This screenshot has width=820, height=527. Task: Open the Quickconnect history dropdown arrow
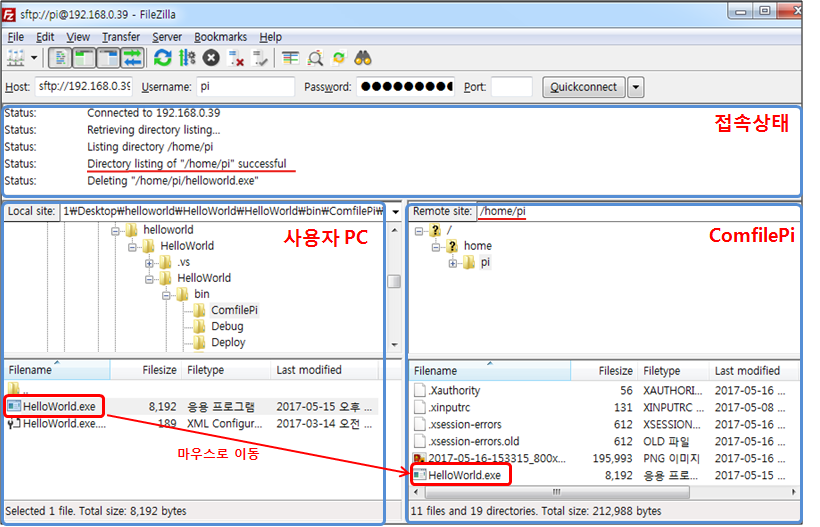pos(636,87)
